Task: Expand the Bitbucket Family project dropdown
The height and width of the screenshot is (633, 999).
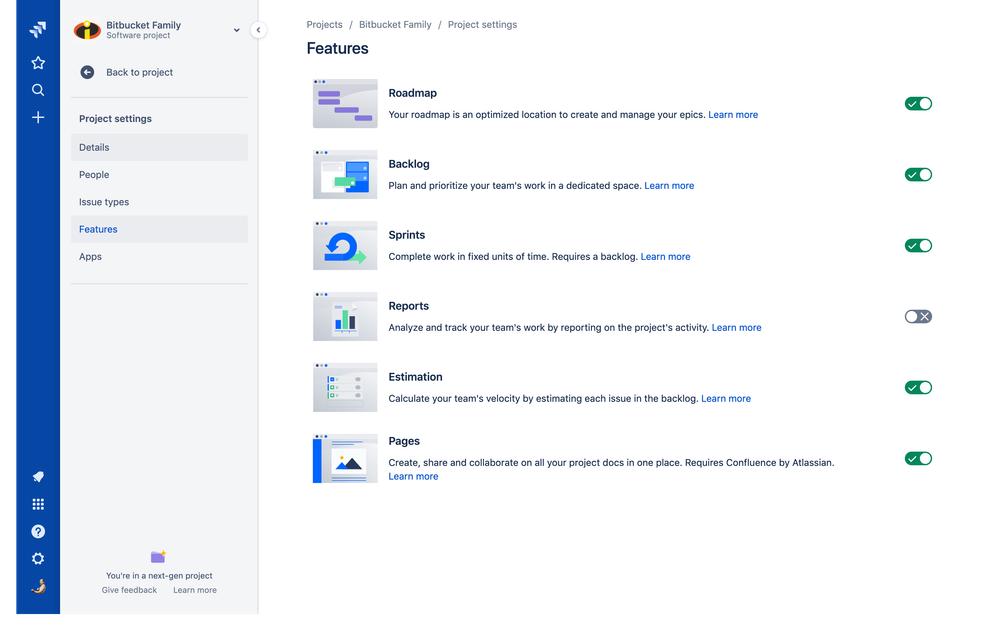Action: 236,29
